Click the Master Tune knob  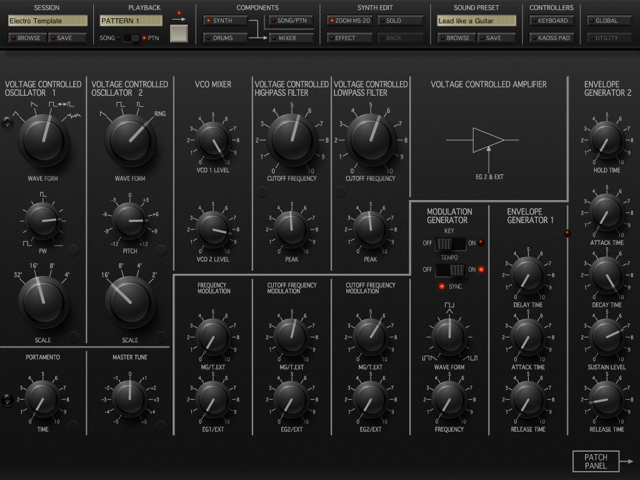(x=129, y=396)
